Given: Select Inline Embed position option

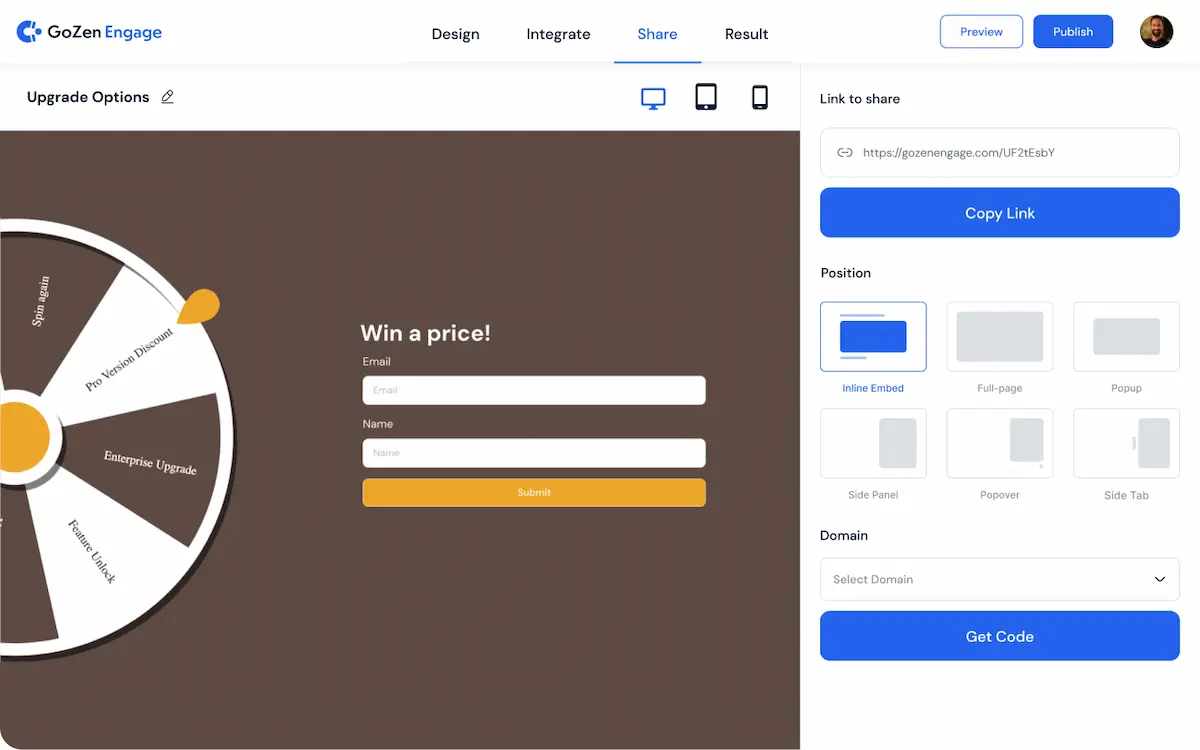Looking at the screenshot, I should [x=873, y=337].
